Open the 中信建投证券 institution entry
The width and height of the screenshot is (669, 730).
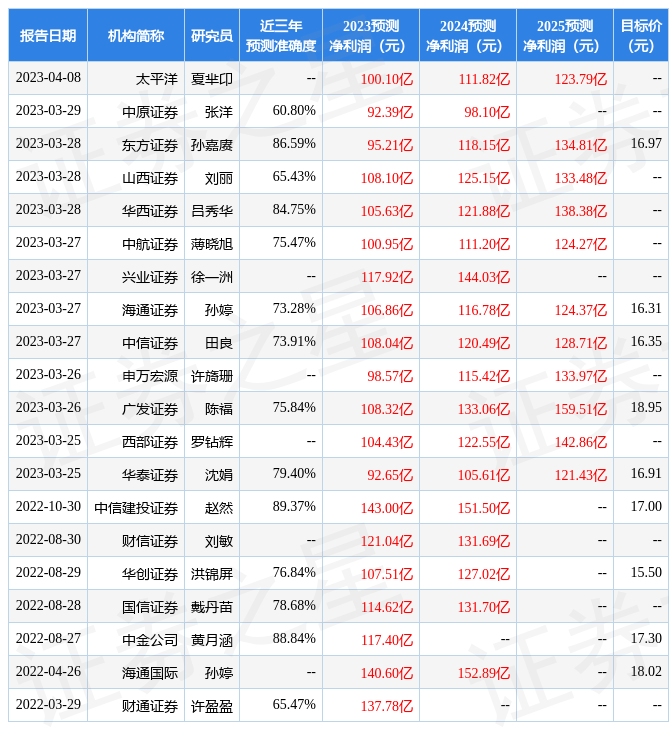136,507
